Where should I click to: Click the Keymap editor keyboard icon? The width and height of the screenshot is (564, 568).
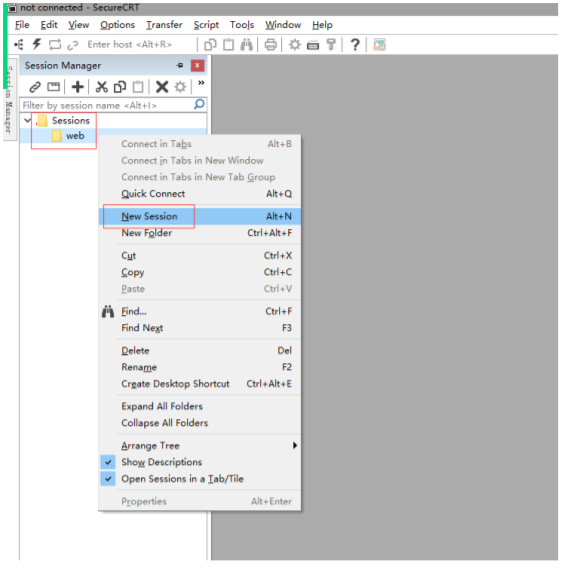click(313, 46)
